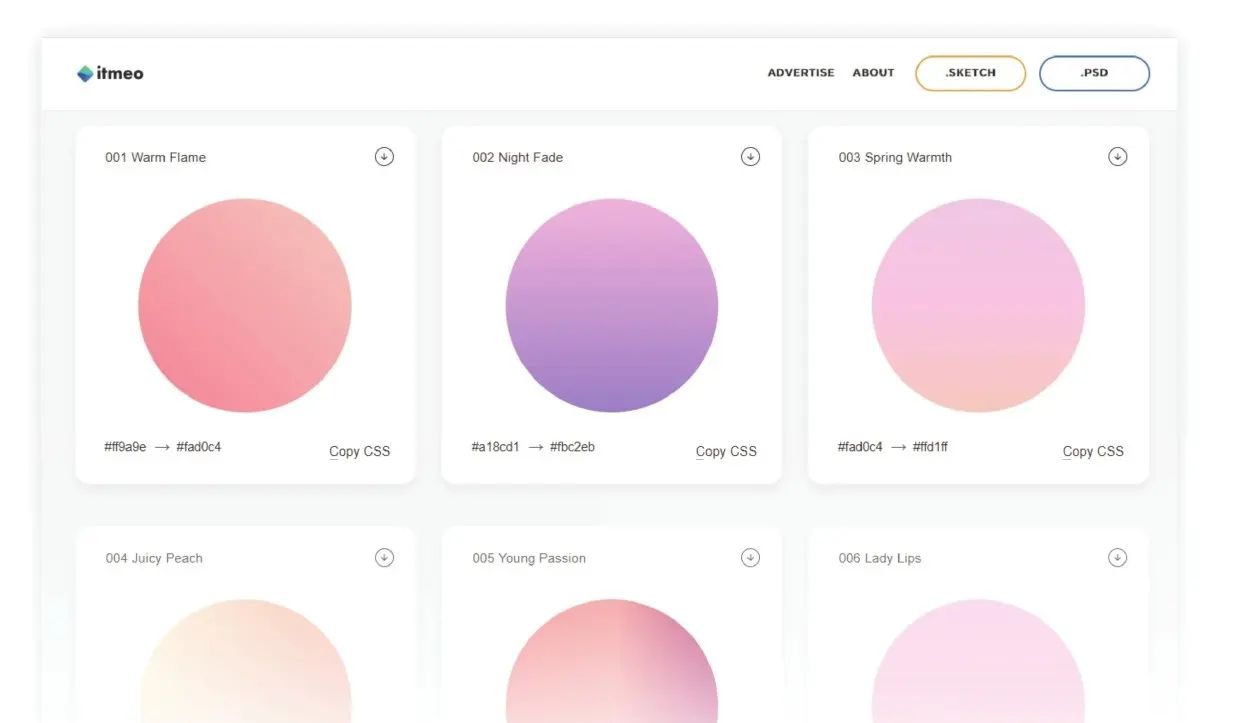Click the 006 Lady Lips title

tap(880, 558)
